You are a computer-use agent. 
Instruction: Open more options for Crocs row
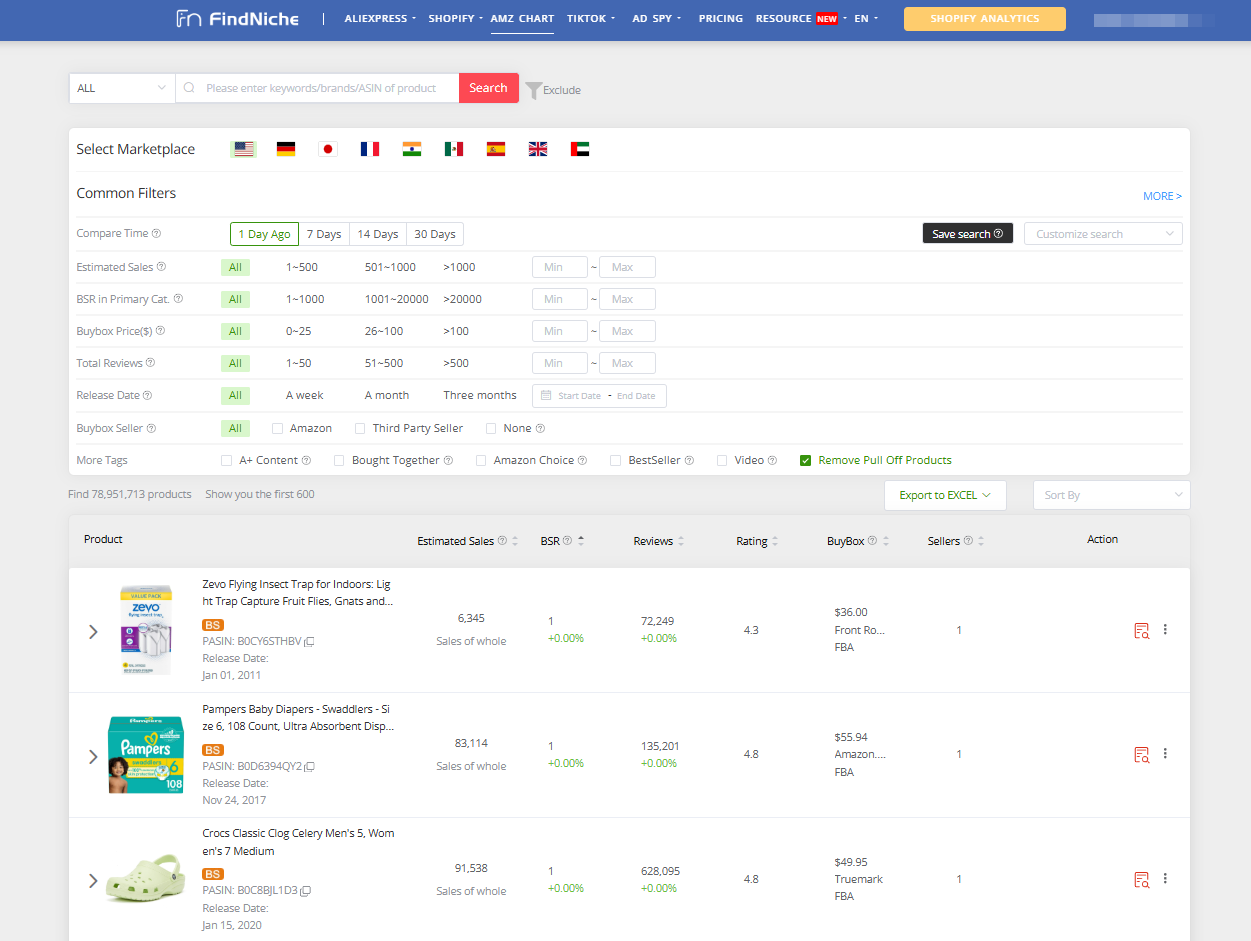pyautogui.click(x=1165, y=879)
